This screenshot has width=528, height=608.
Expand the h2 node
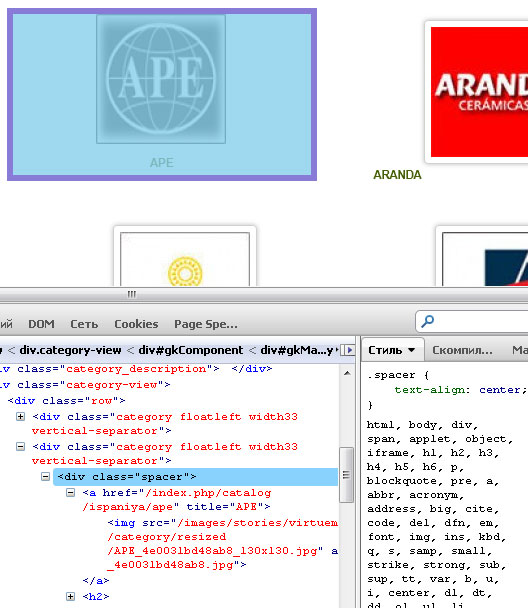[70, 596]
